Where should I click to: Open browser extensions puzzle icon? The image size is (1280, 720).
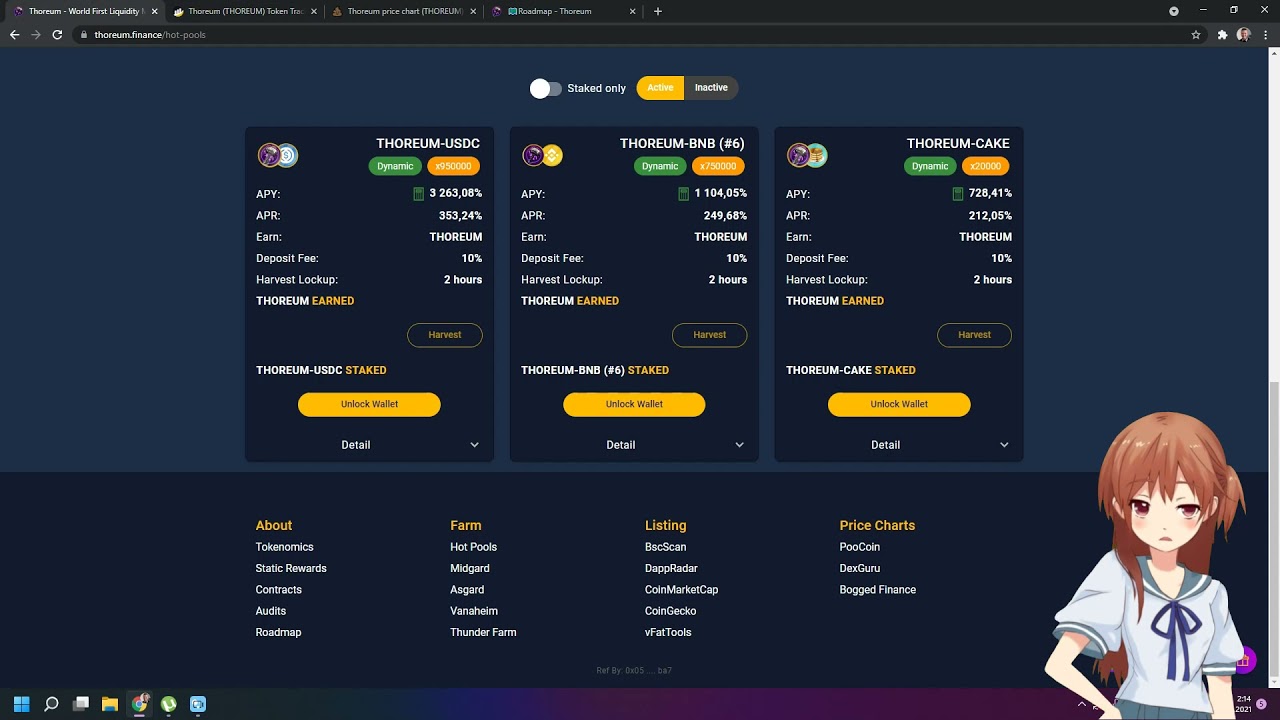coord(1222,34)
